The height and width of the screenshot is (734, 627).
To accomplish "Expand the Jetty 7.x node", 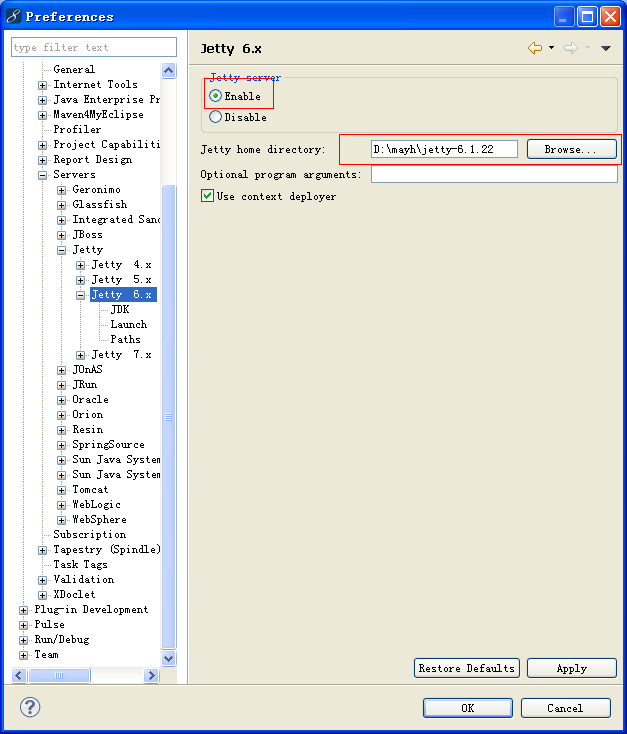I will (81, 355).
